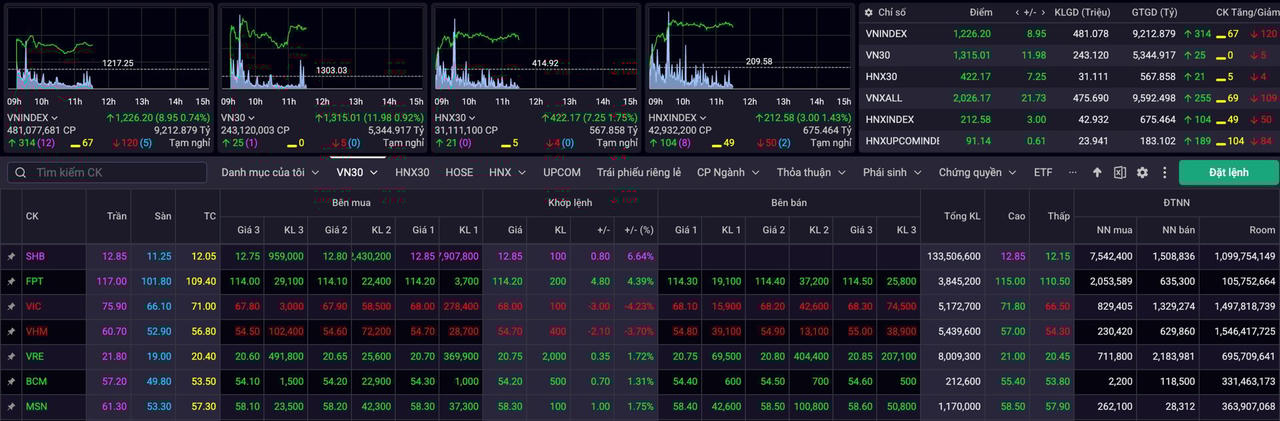Click the left arrow beside +/- in the index table
Image resolution: width=1280 pixels, height=421 pixels.
[1018, 12]
